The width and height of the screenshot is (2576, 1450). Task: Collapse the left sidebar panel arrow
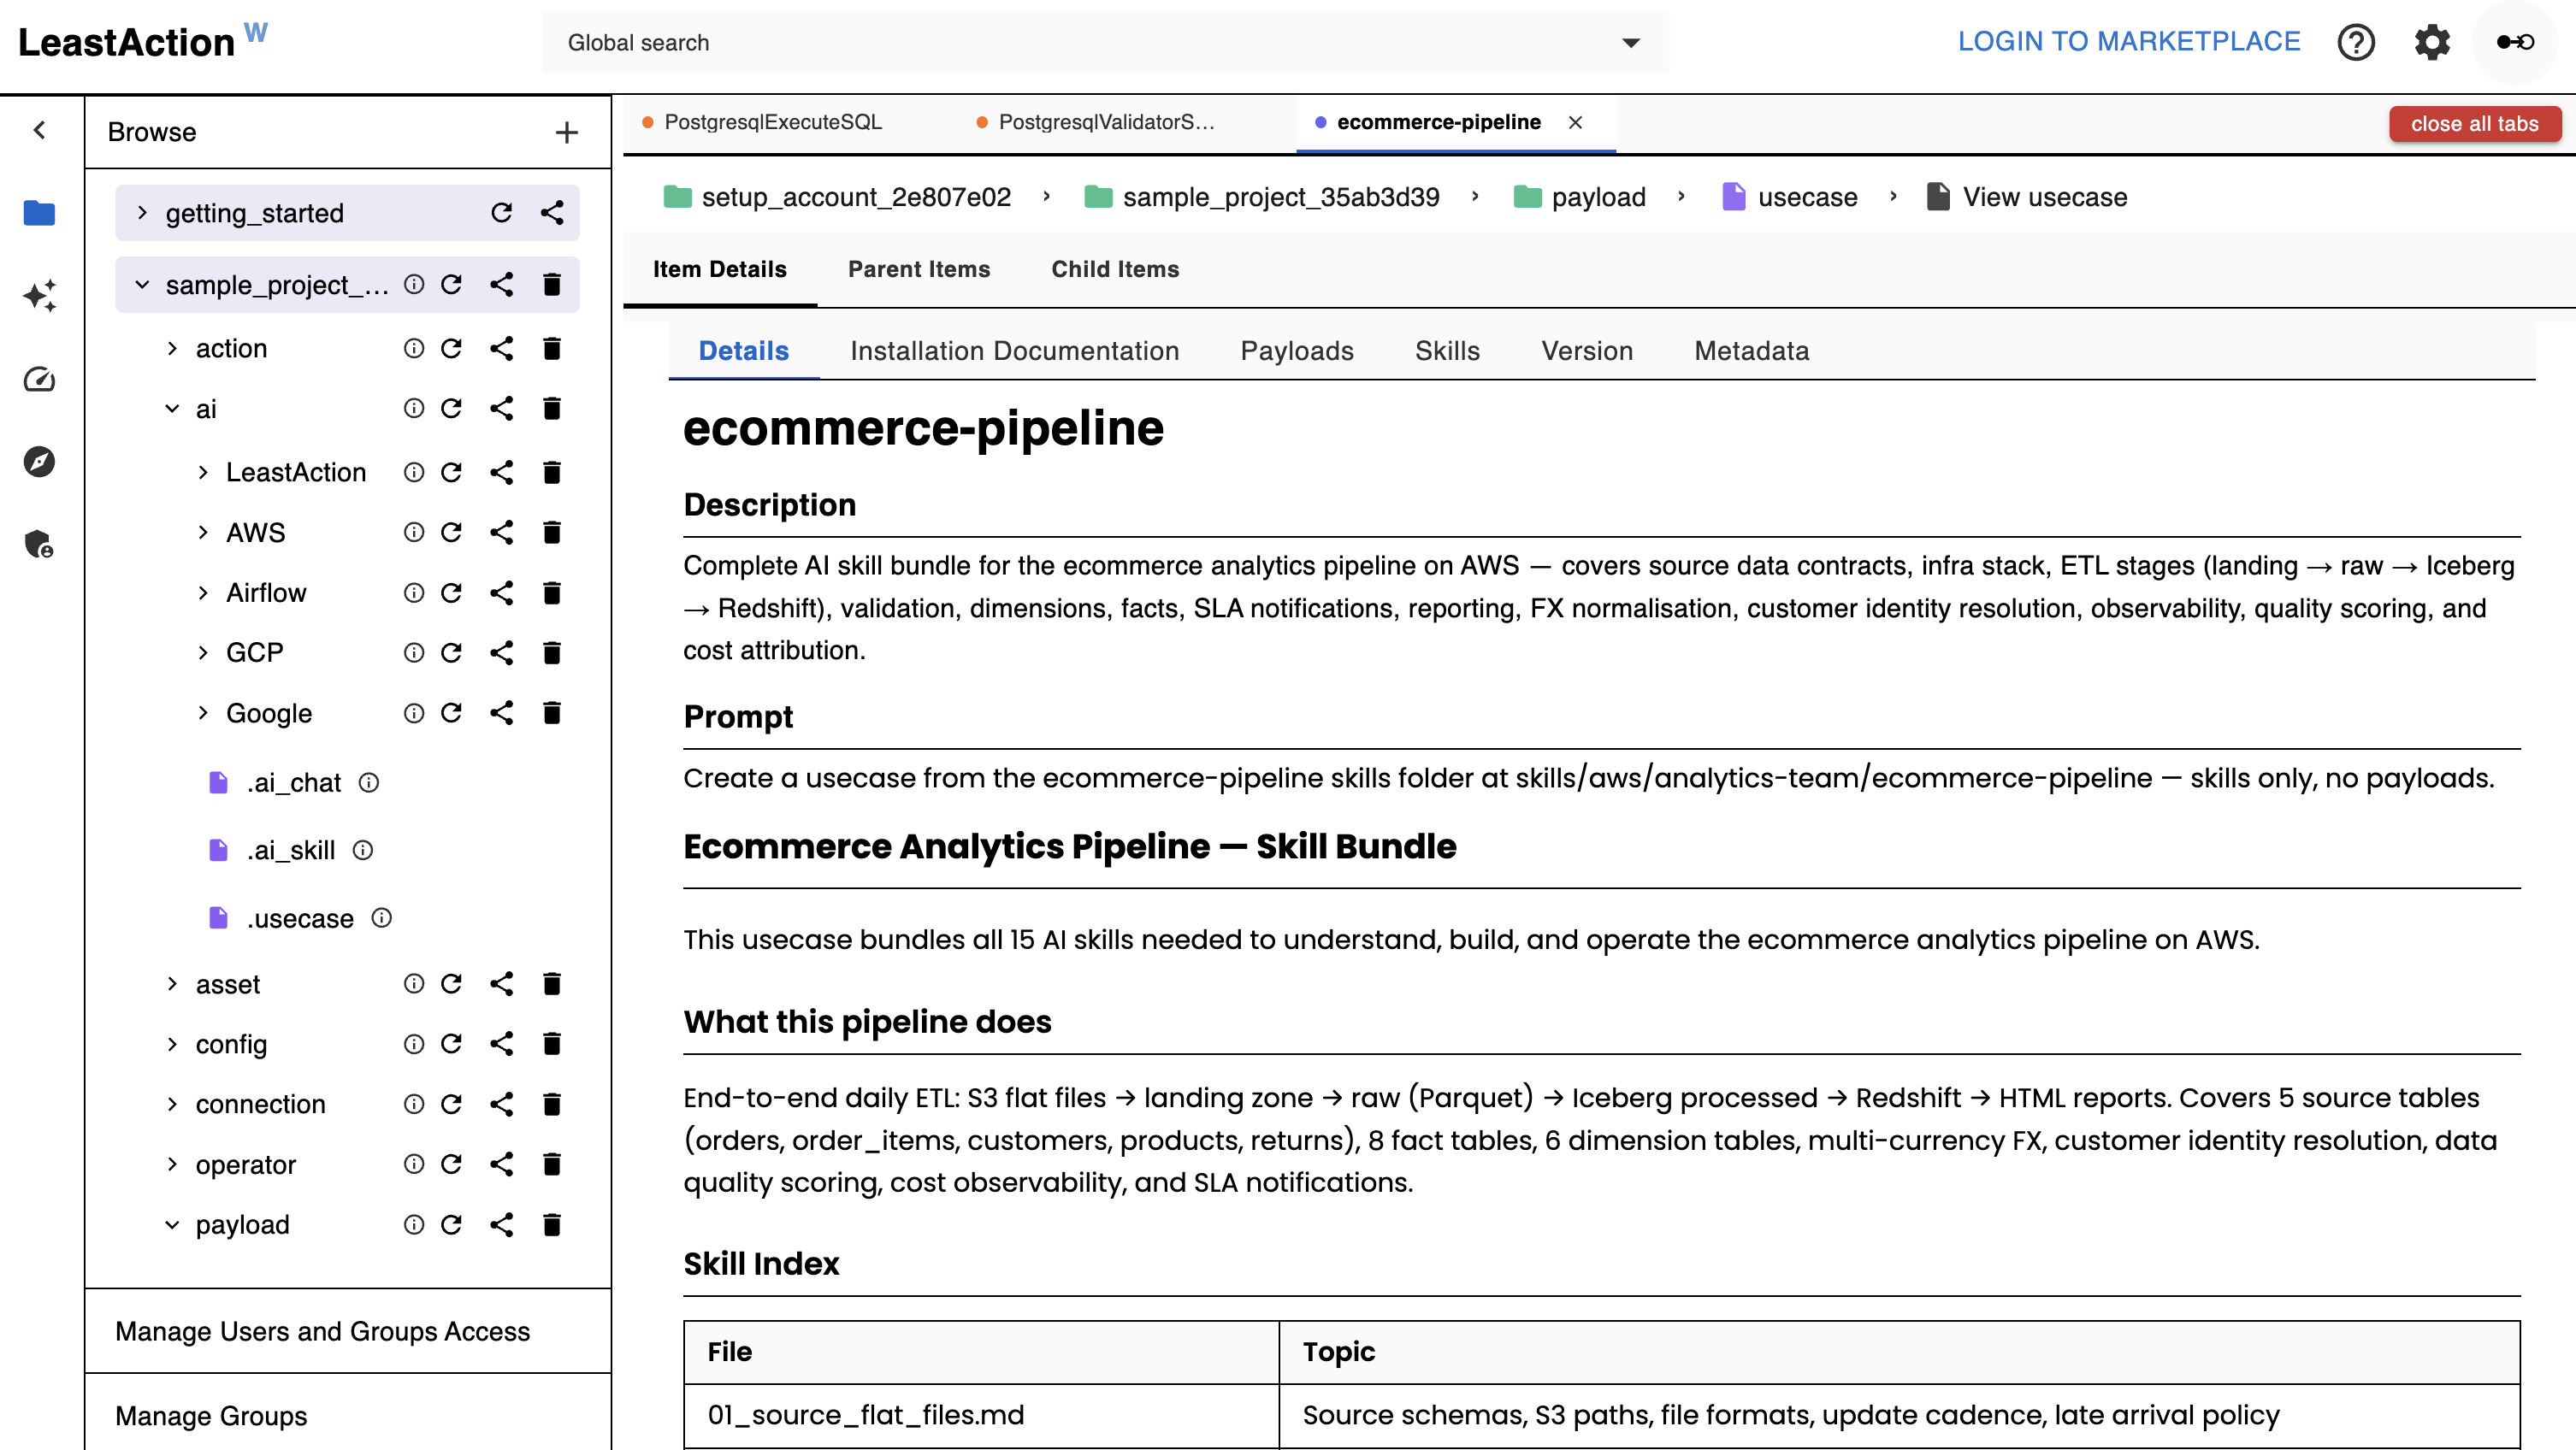click(x=39, y=130)
